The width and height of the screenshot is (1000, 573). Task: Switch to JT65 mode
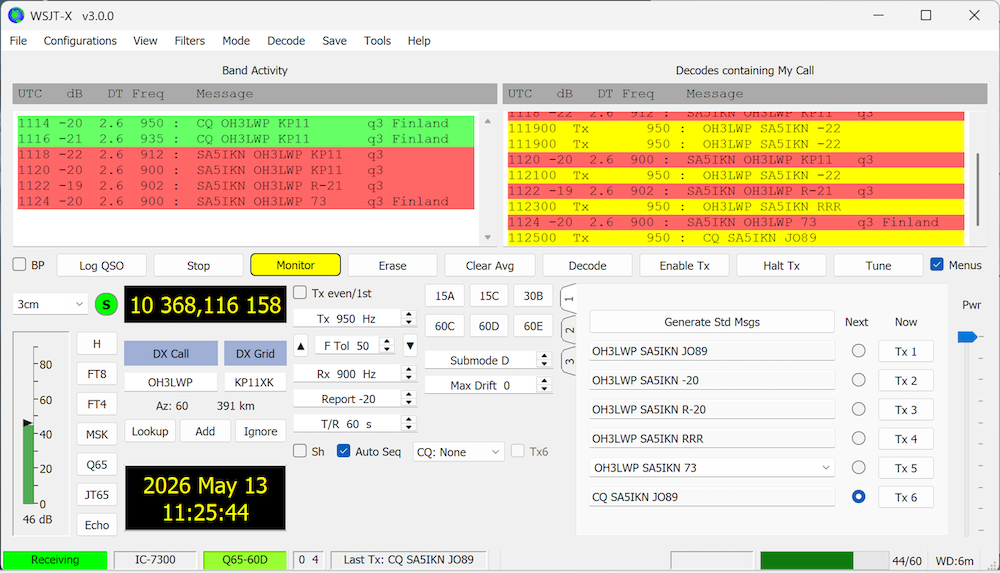pyautogui.click(x=97, y=495)
